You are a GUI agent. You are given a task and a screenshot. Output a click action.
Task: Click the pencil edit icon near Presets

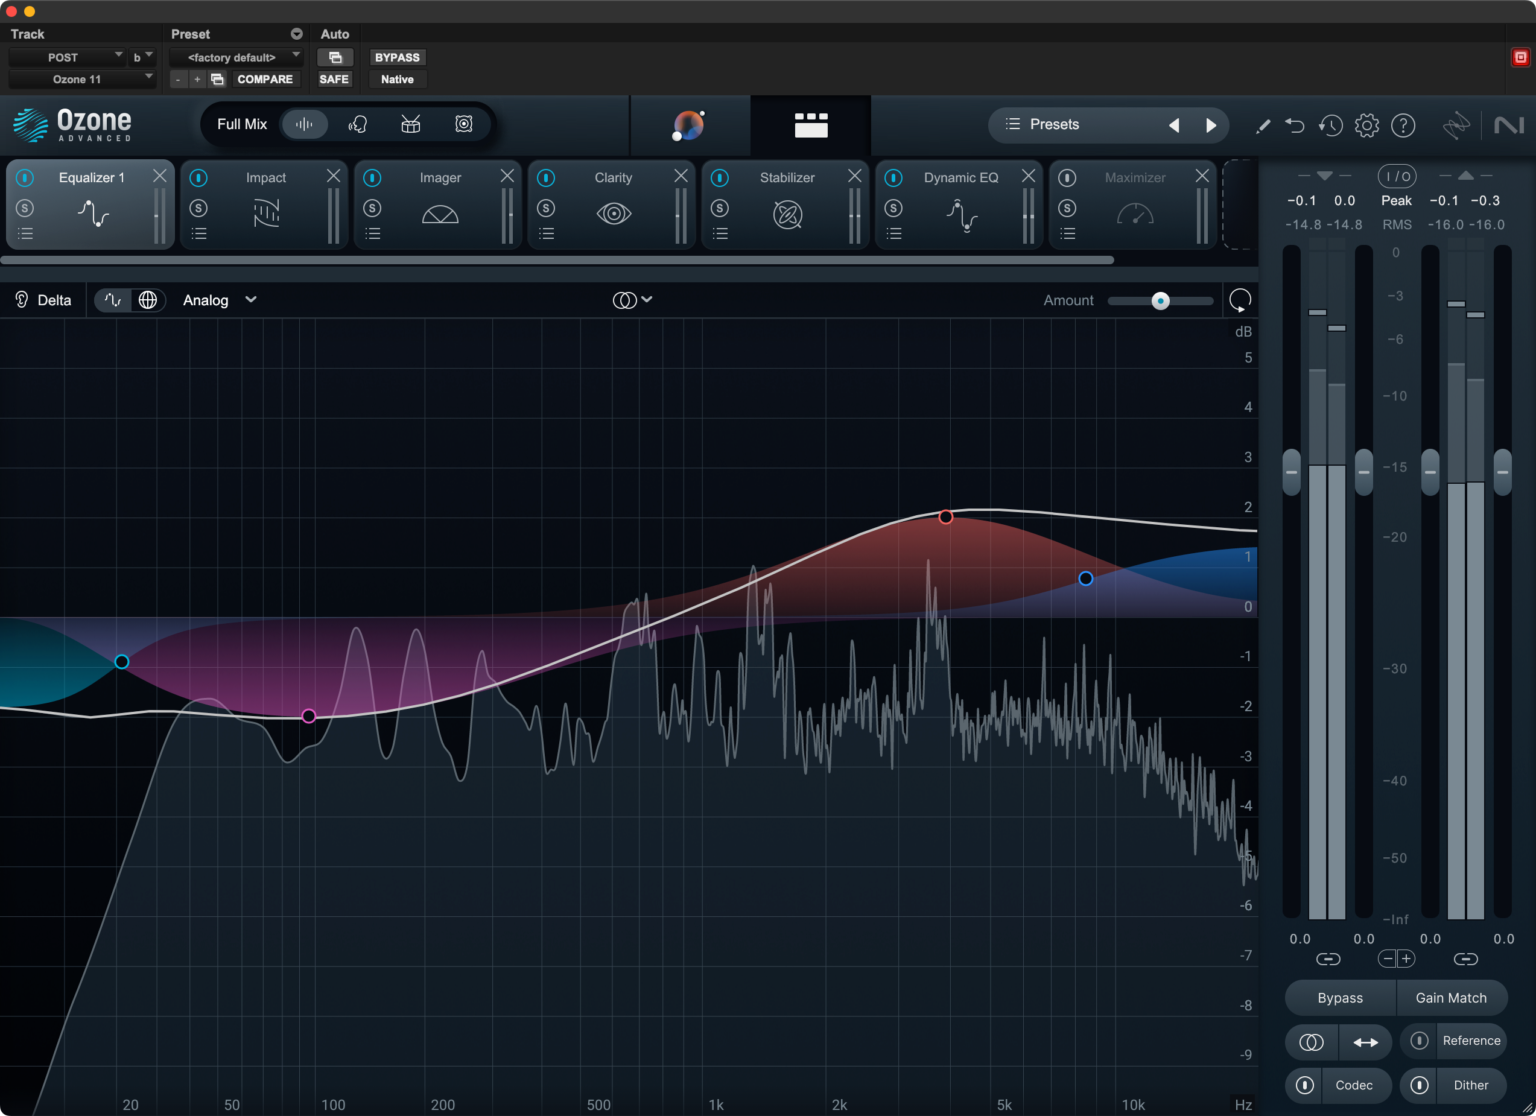coord(1263,125)
